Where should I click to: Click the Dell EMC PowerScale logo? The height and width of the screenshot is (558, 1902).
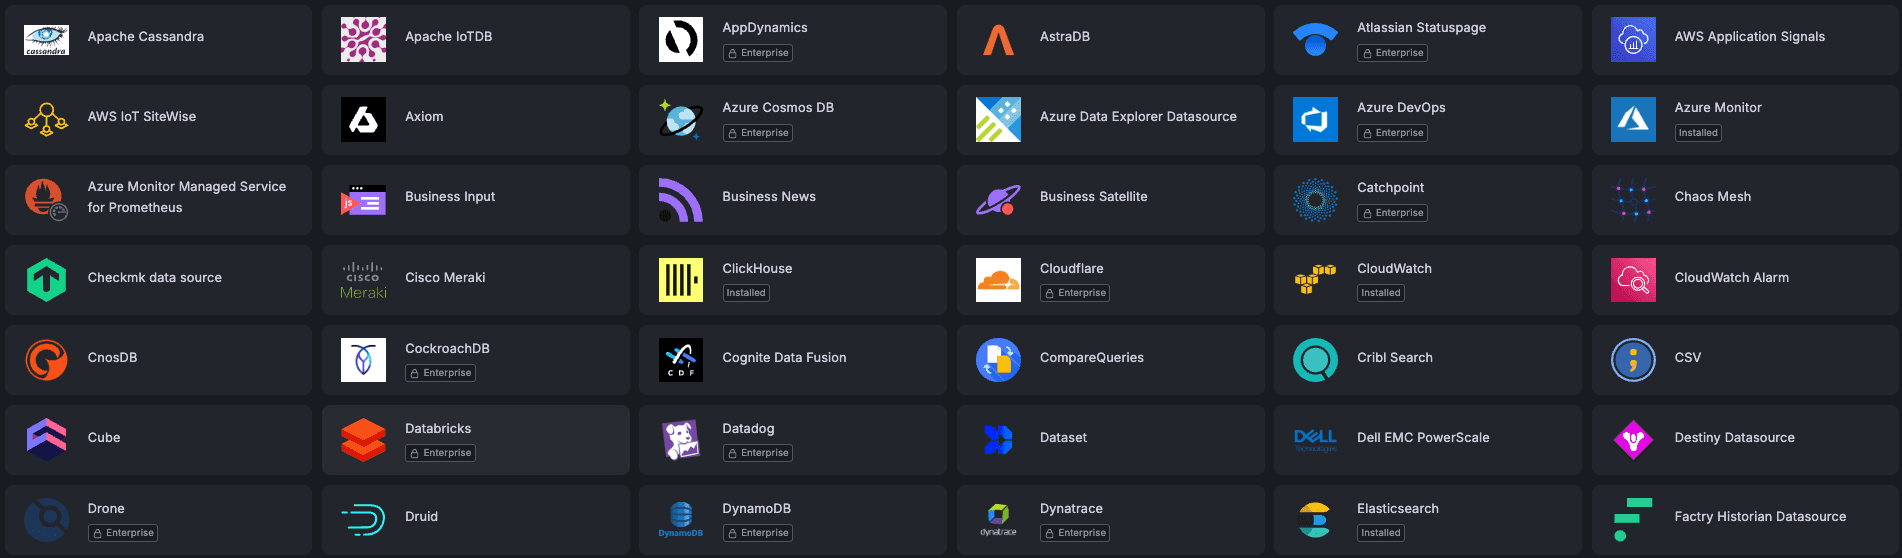tap(1315, 440)
